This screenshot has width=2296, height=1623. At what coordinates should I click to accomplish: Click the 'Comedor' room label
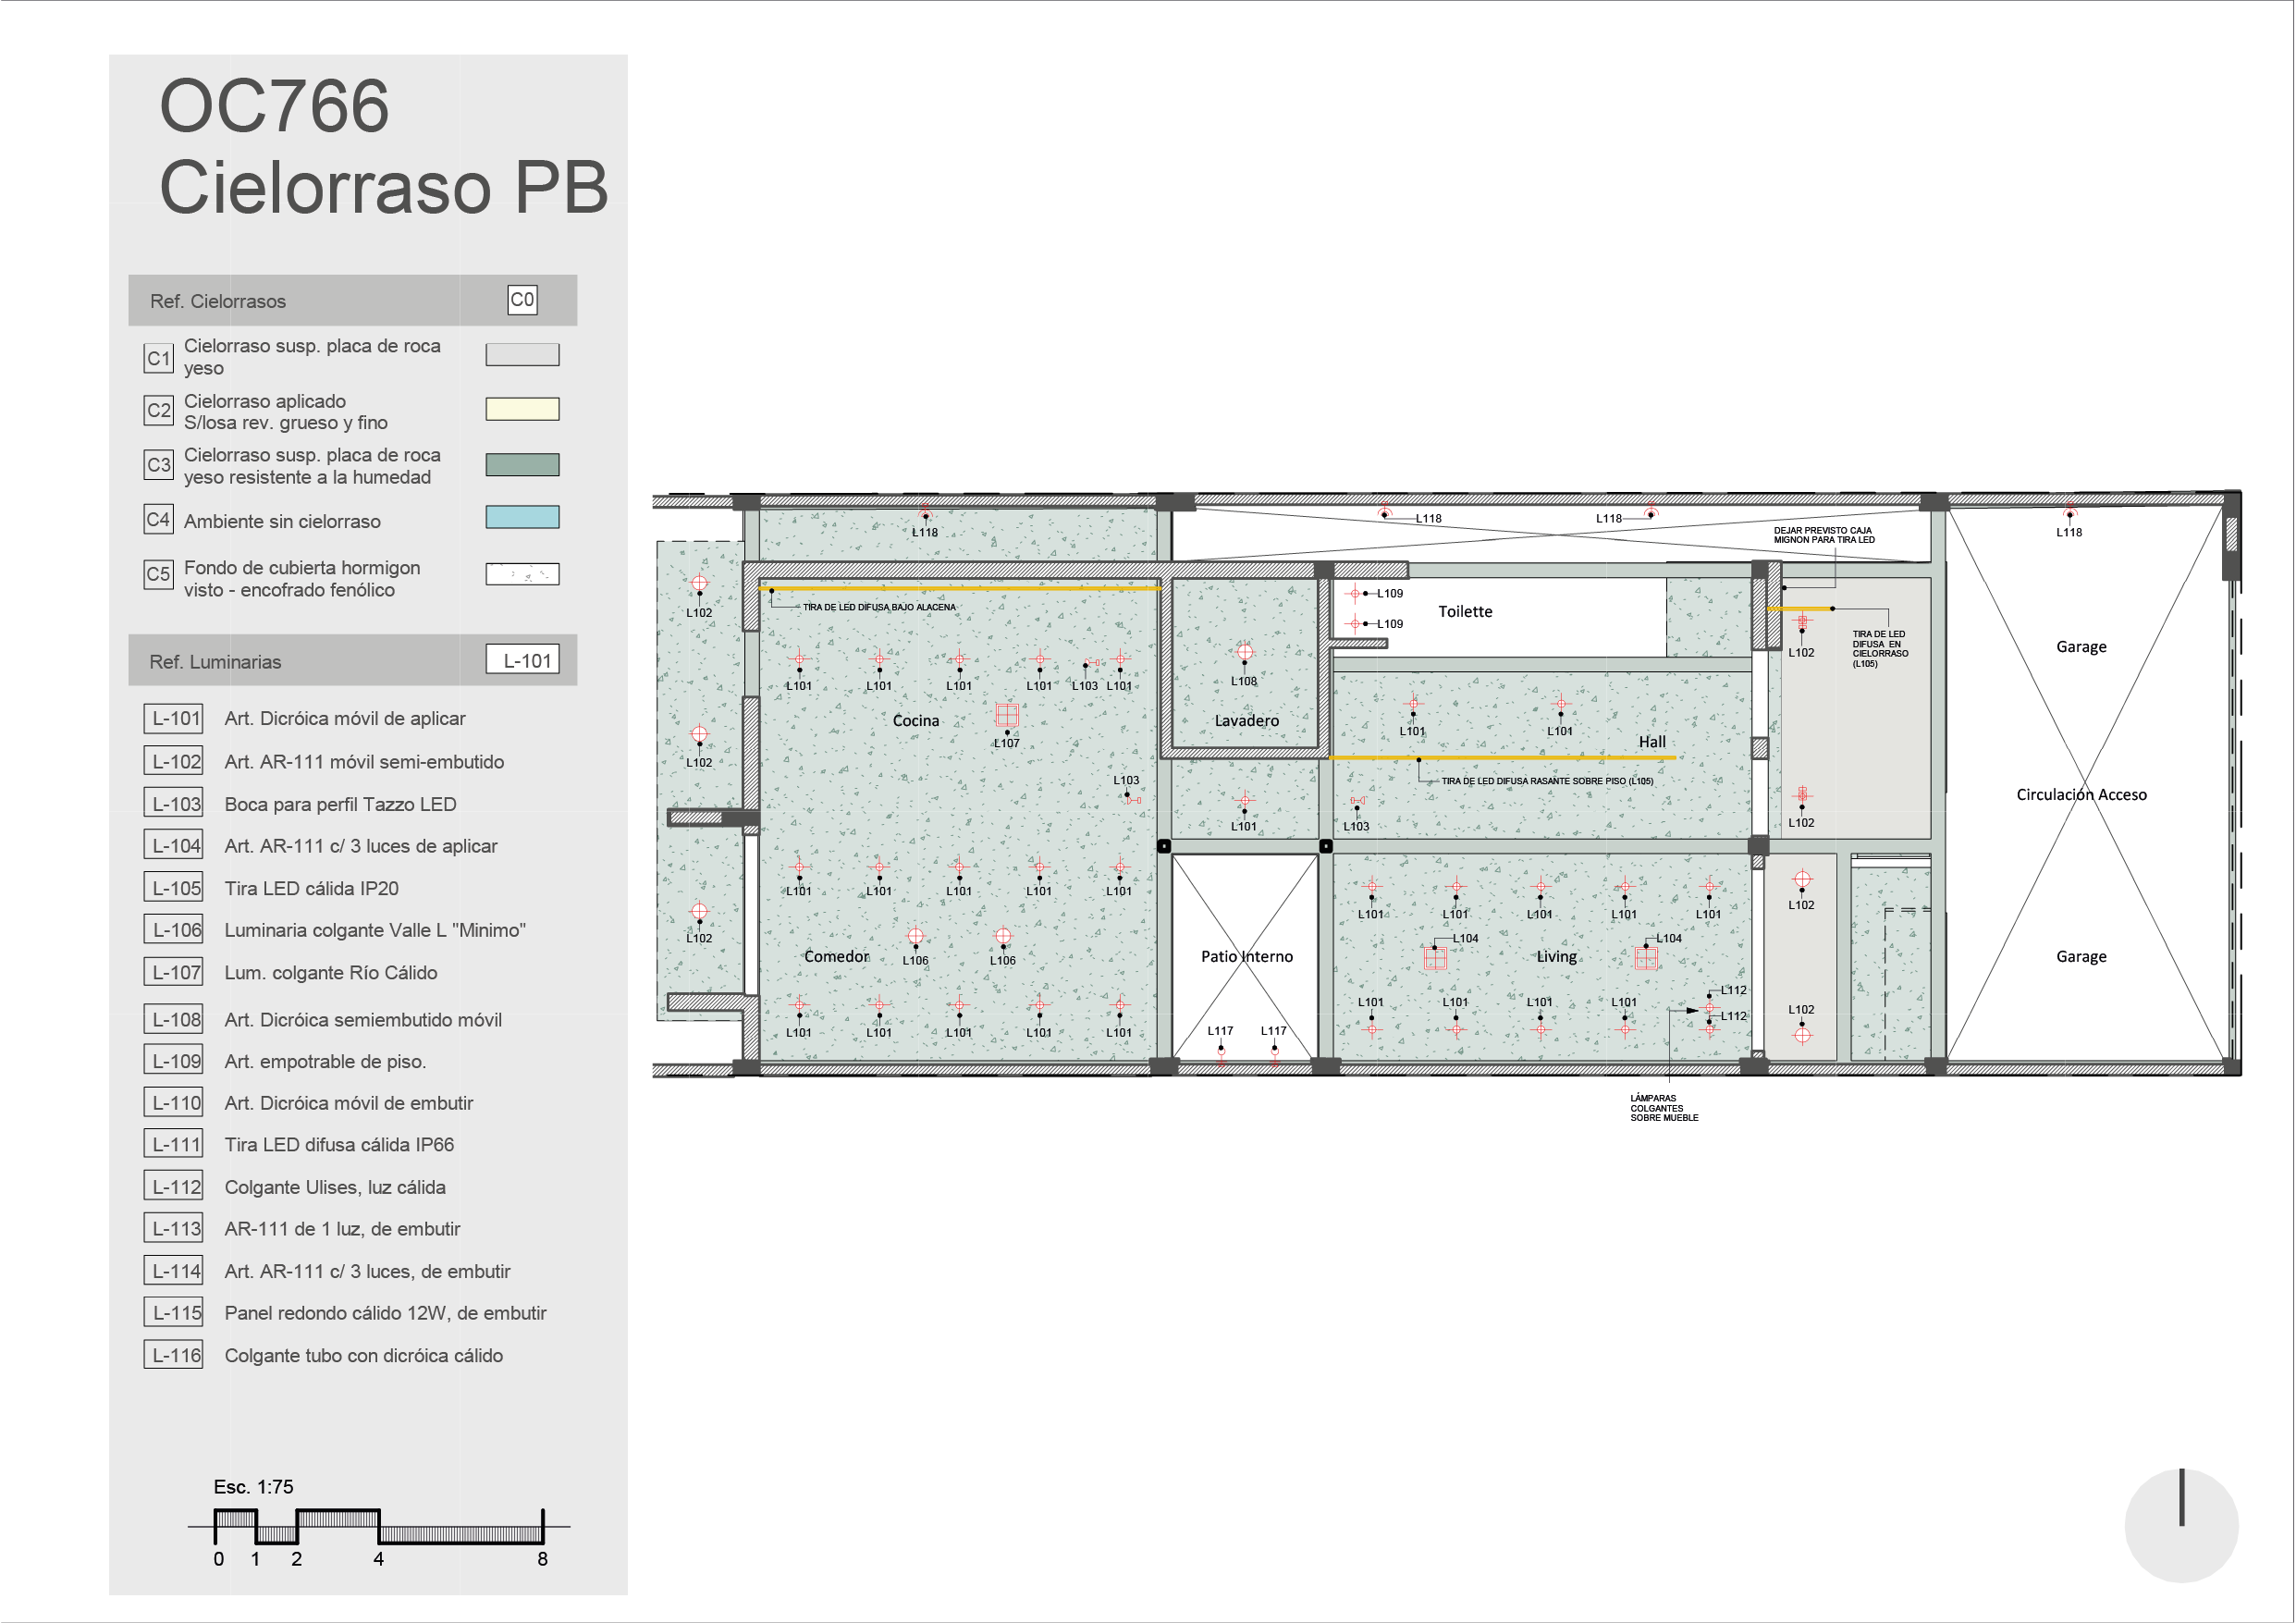pyautogui.click(x=837, y=956)
